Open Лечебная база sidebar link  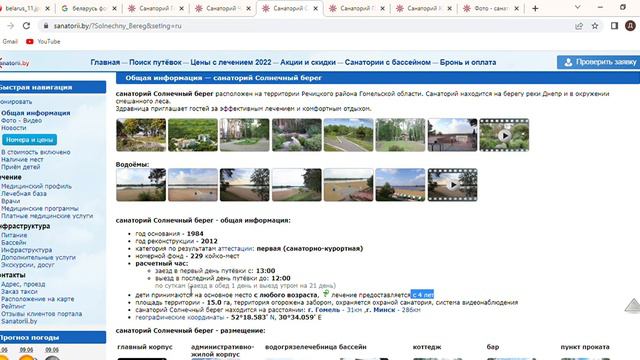[24, 193]
